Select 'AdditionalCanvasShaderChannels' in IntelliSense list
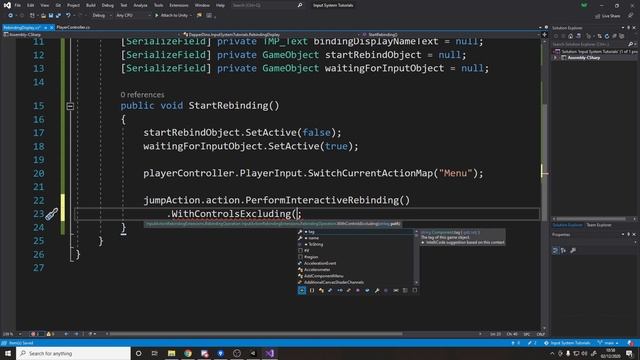Screen dimensions: 640x360 355,282
